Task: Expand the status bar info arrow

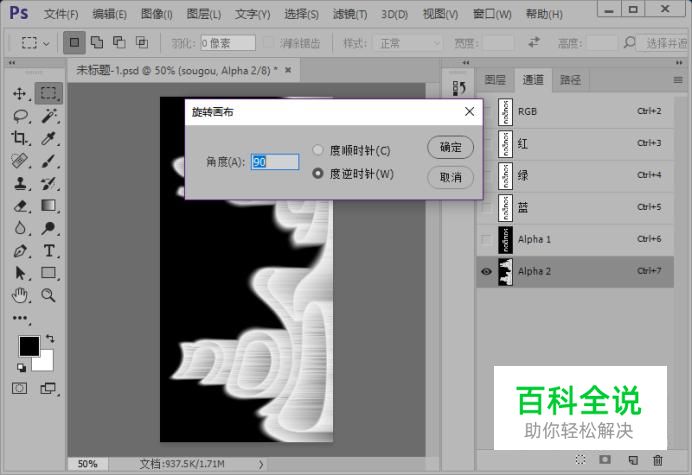Action: [261, 464]
